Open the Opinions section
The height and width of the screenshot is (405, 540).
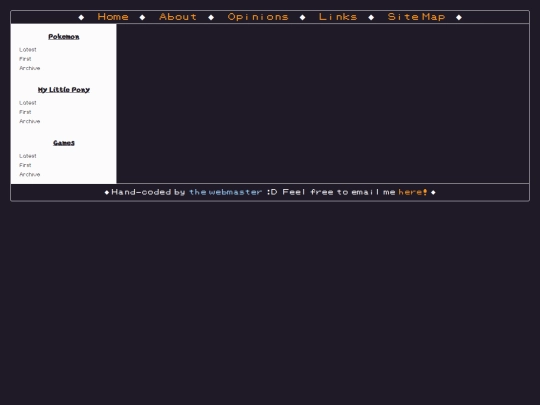pyautogui.click(x=258, y=17)
